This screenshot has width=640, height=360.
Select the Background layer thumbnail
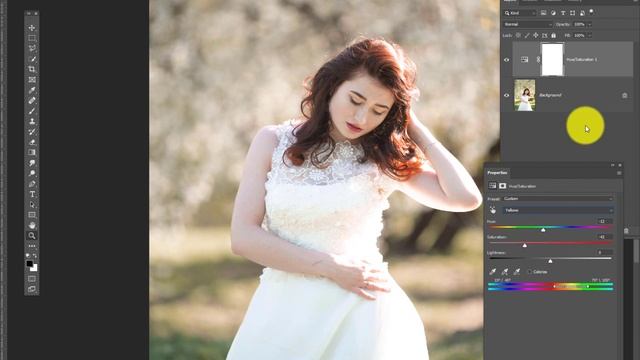[525, 96]
